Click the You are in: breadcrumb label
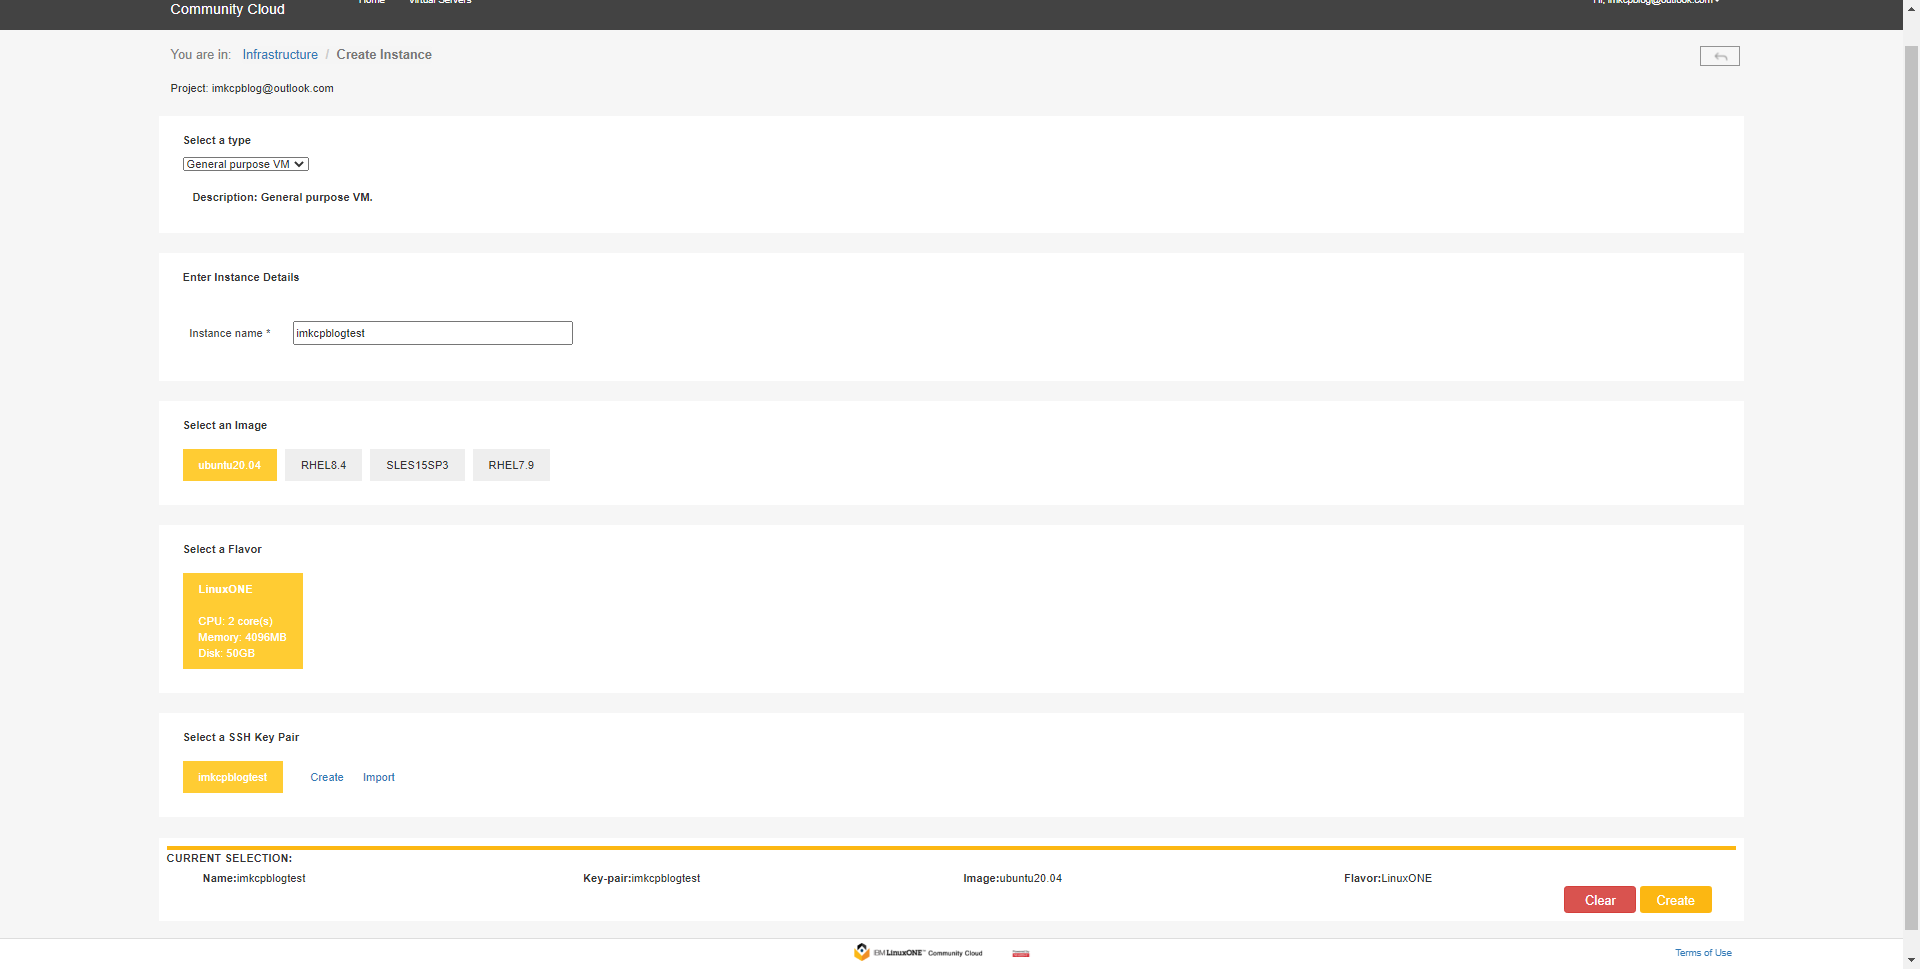1920x969 pixels. point(200,55)
